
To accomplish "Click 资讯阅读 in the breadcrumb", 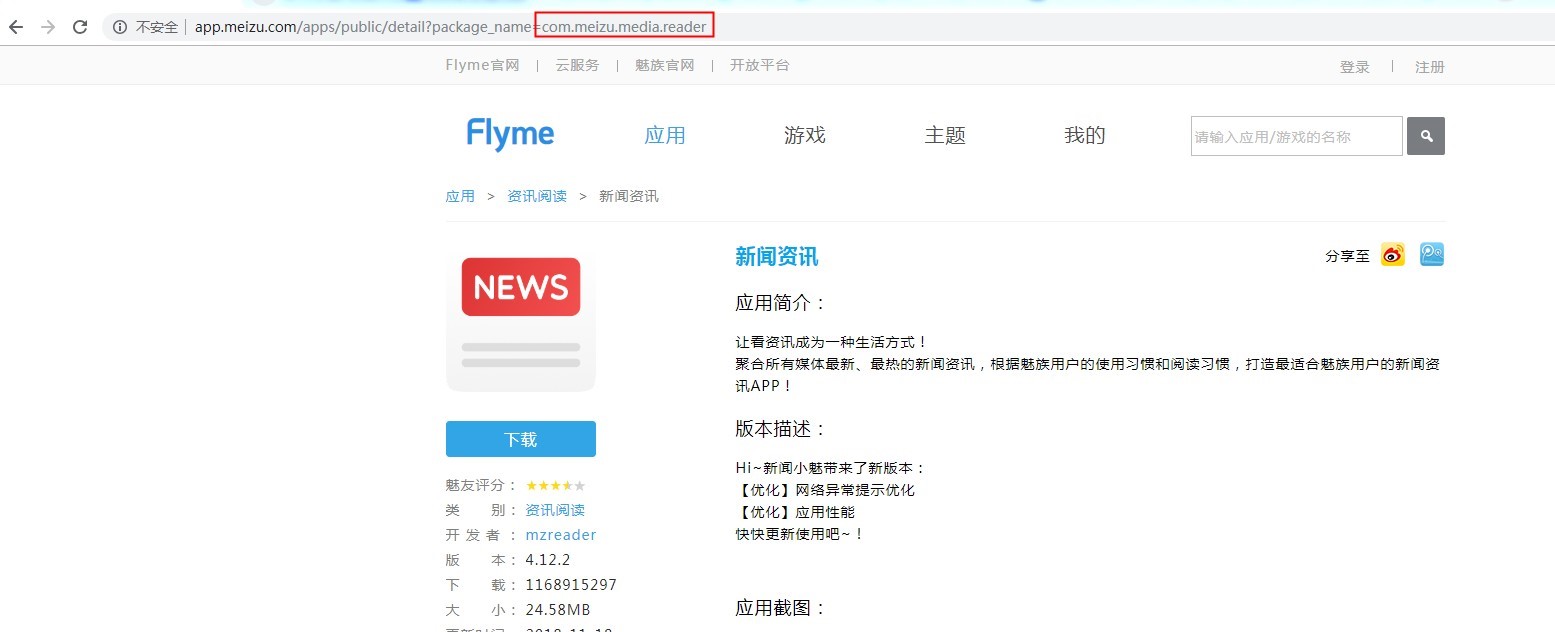I will [537, 196].
